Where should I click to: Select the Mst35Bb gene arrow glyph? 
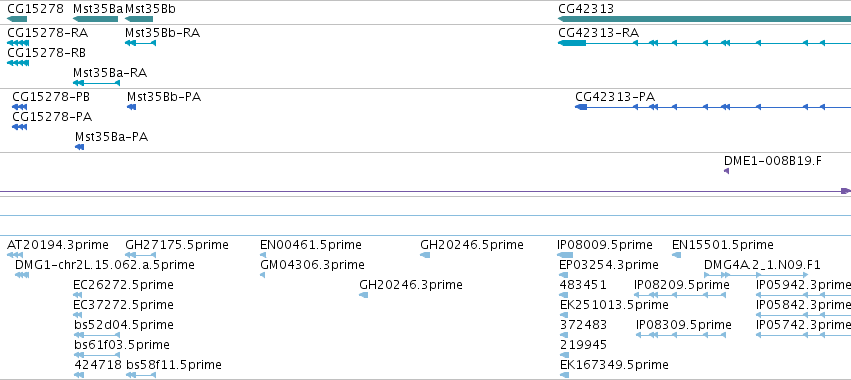coord(139,19)
